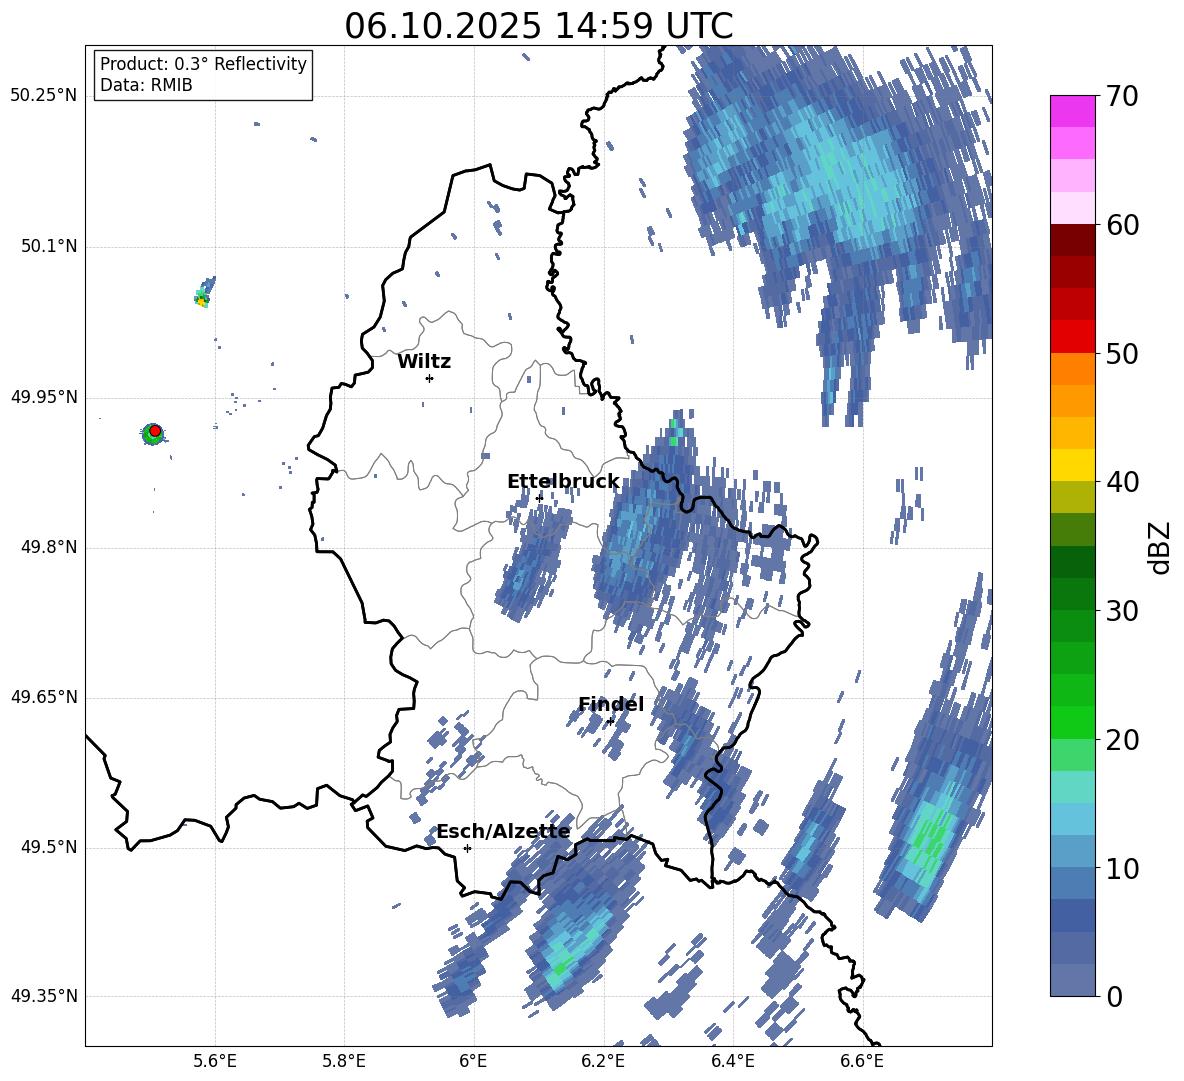Click the colorbar value 10
The height and width of the screenshot is (1081, 1184).
point(1122,868)
